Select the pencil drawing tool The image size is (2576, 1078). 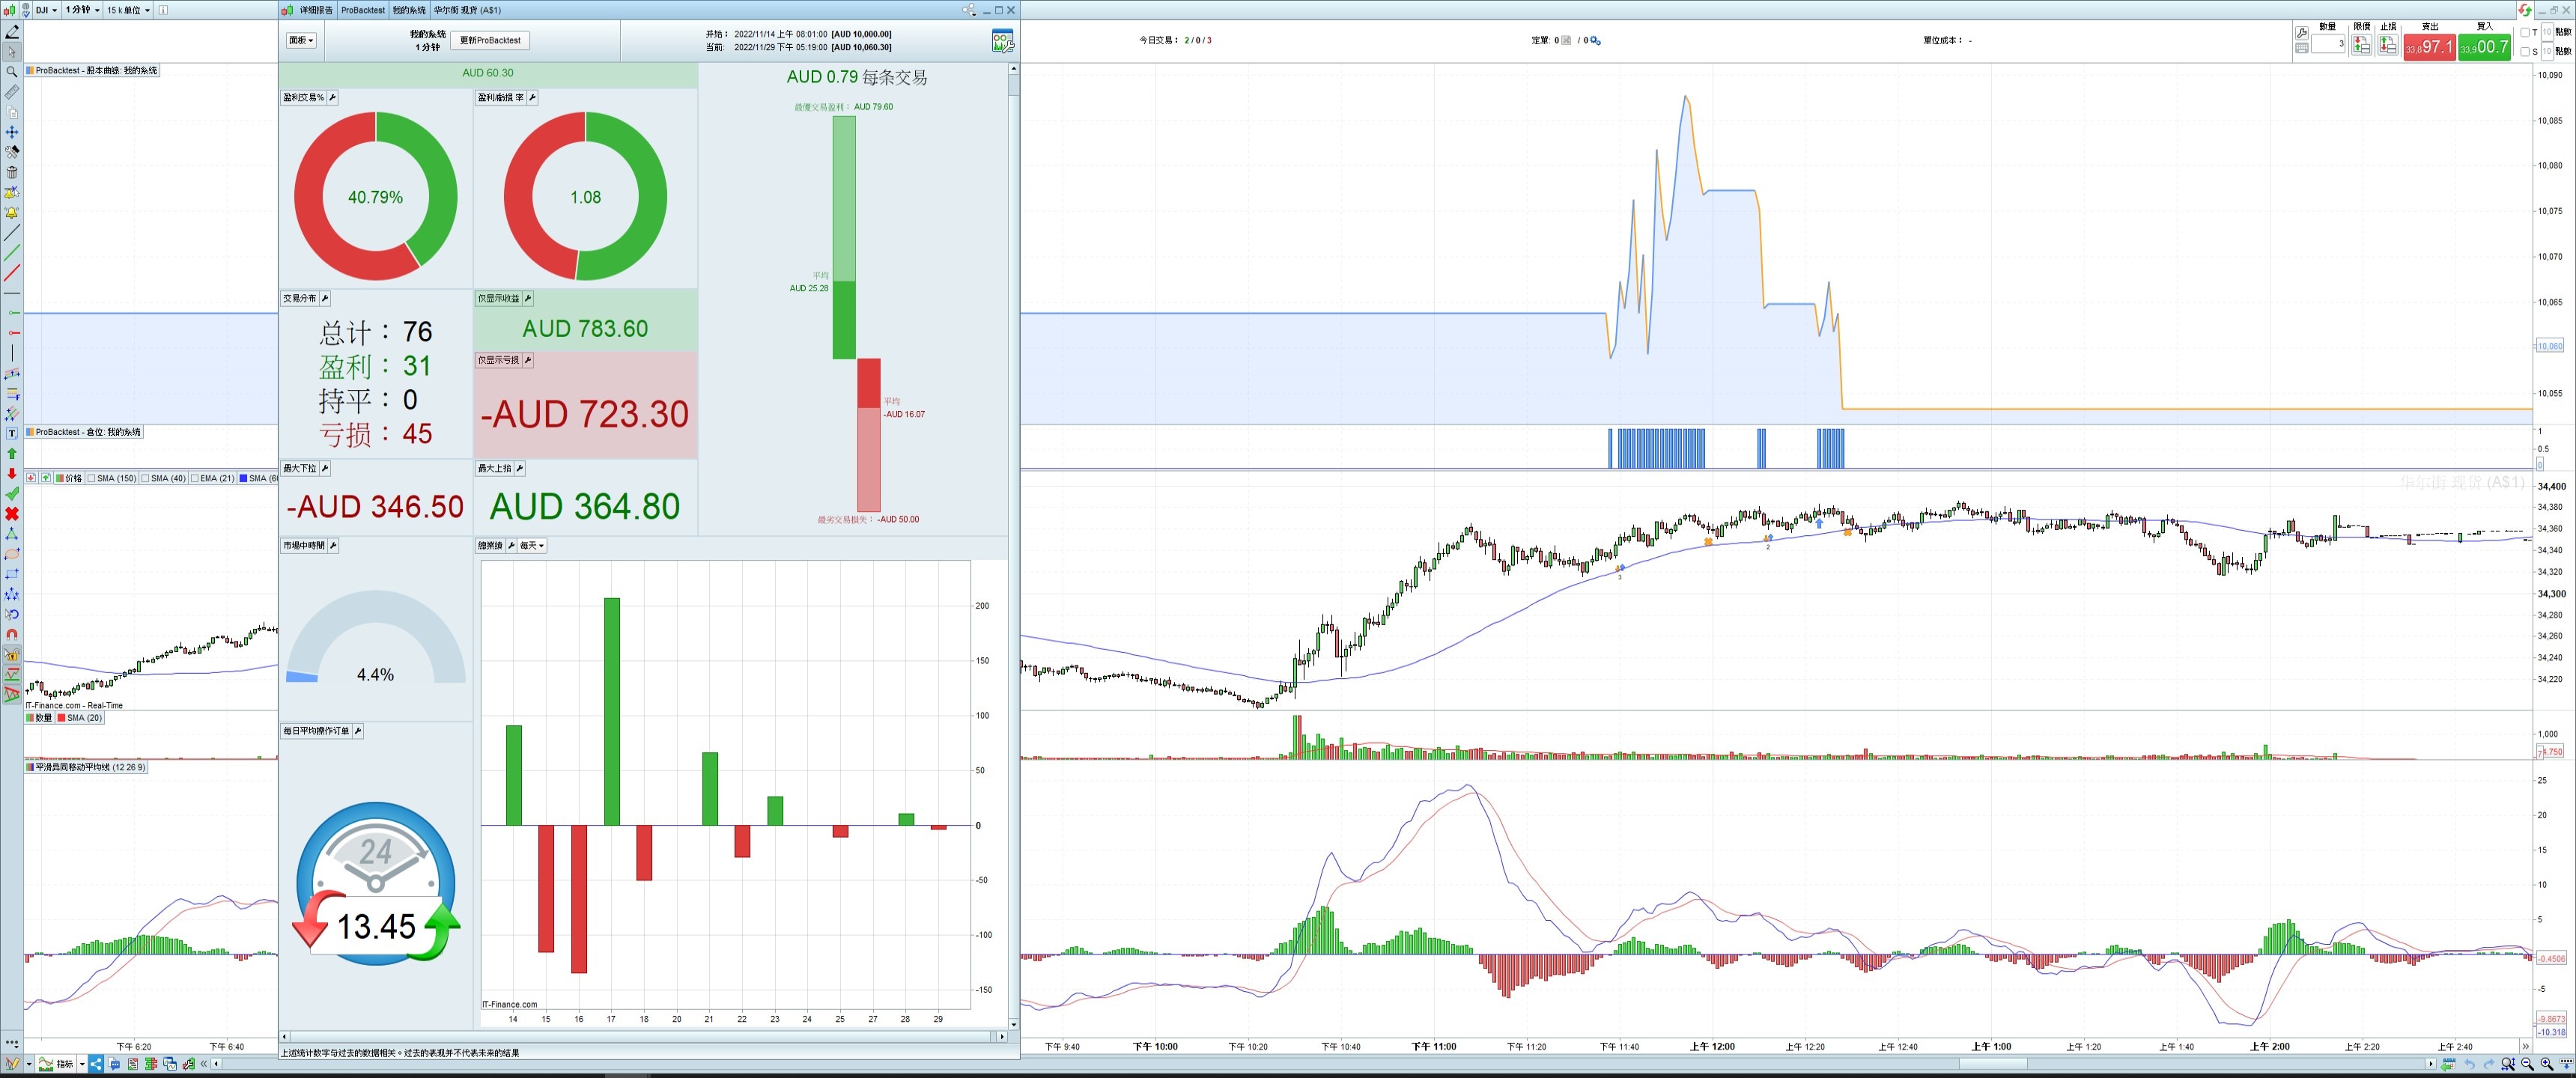[x=12, y=32]
